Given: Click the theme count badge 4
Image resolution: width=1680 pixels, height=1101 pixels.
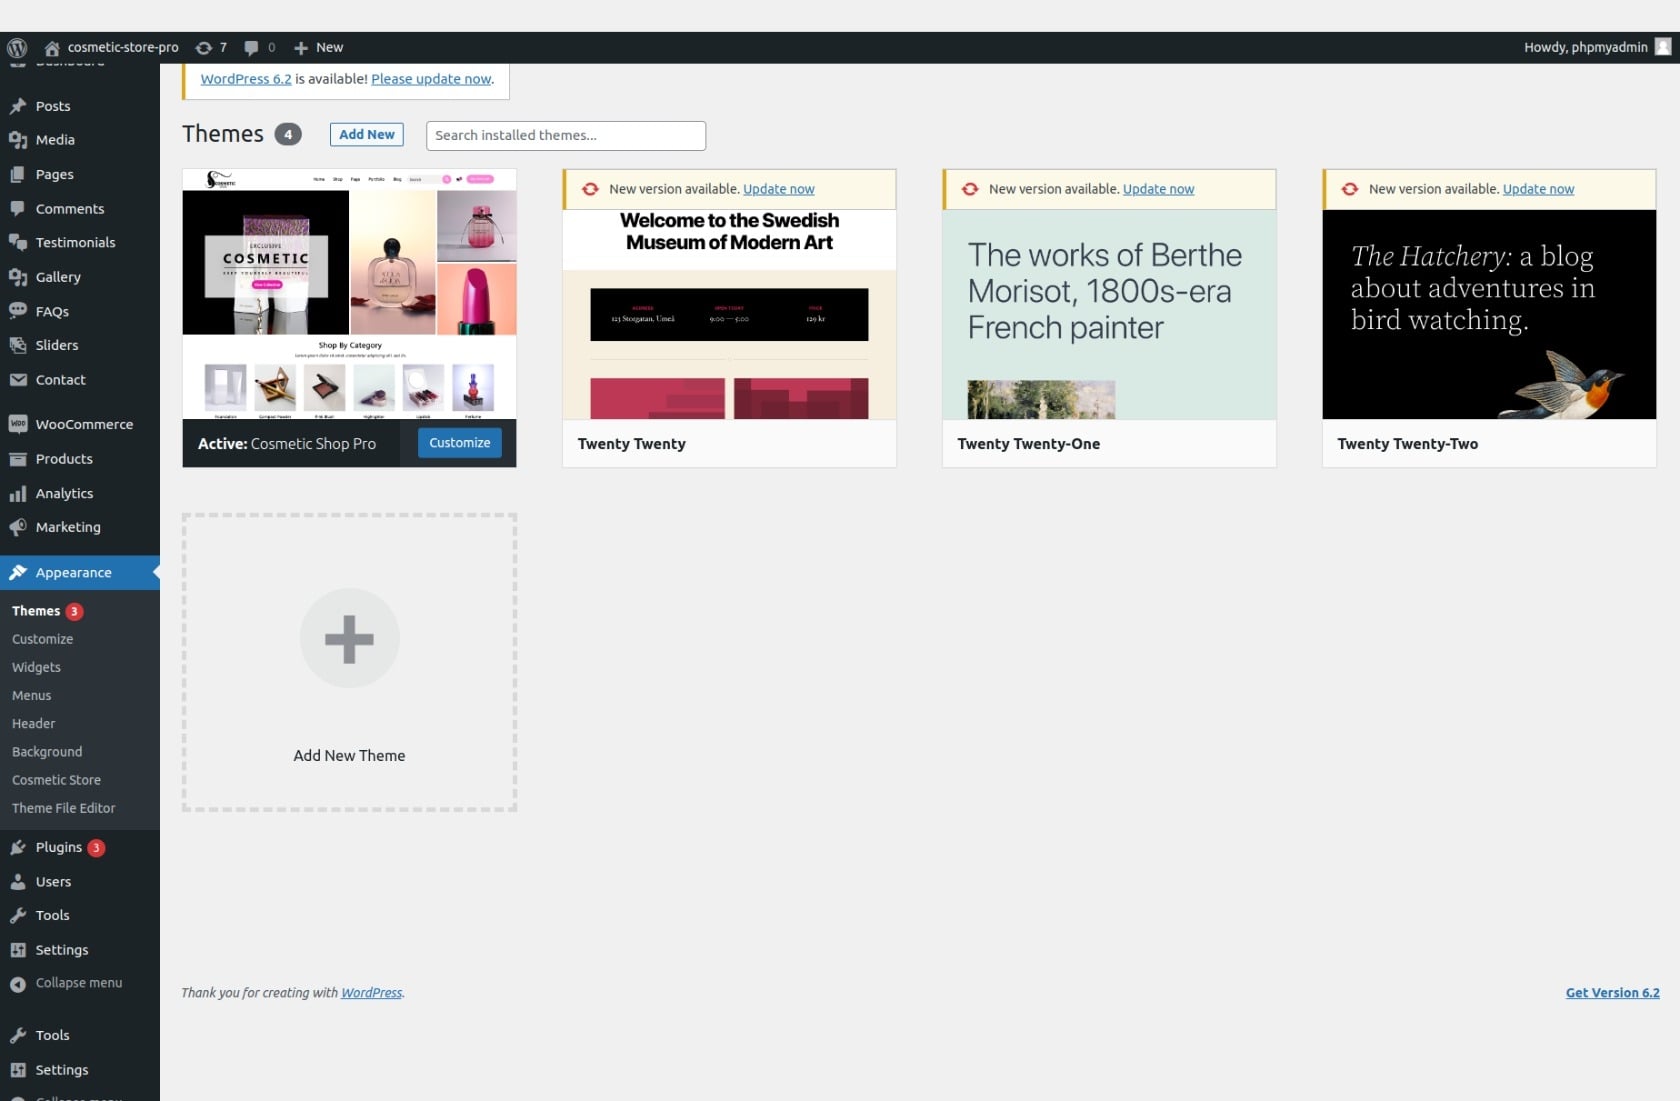Looking at the screenshot, I should pyautogui.click(x=288, y=134).
